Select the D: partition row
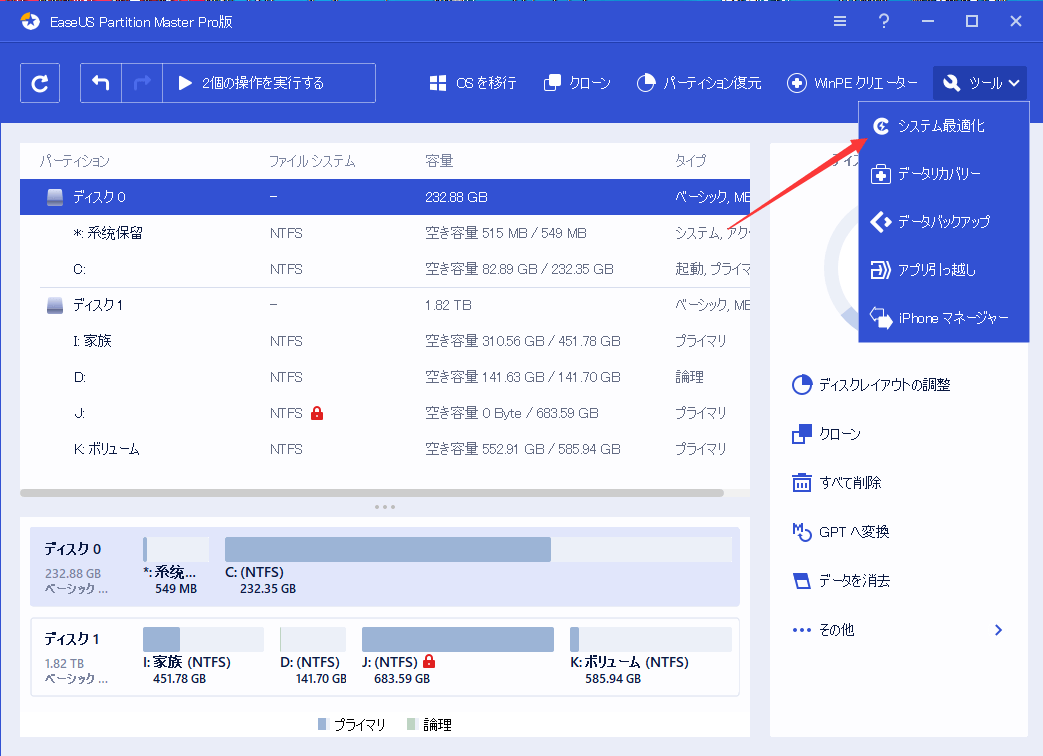1043x756 pixels. point(385,377)
